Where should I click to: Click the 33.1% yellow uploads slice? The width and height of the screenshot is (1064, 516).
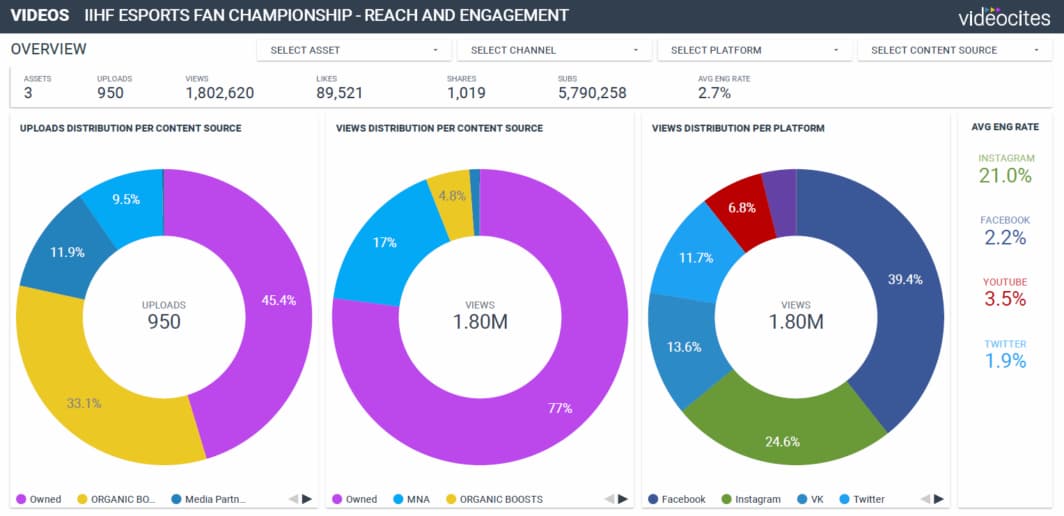coord(83,403)
